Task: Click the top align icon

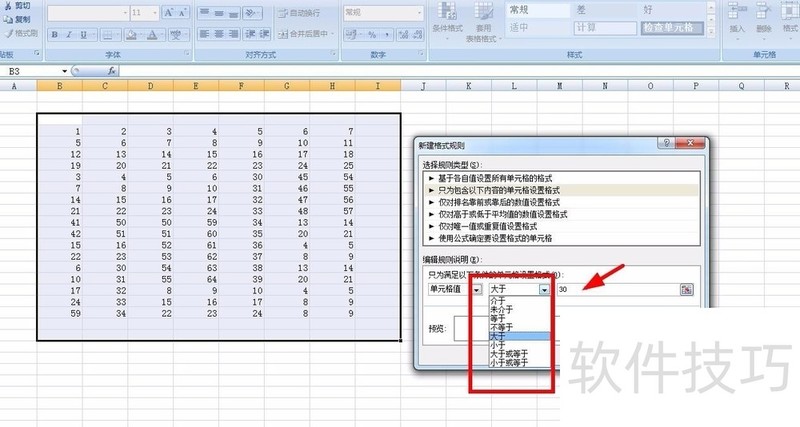Action: click(204, 13)
